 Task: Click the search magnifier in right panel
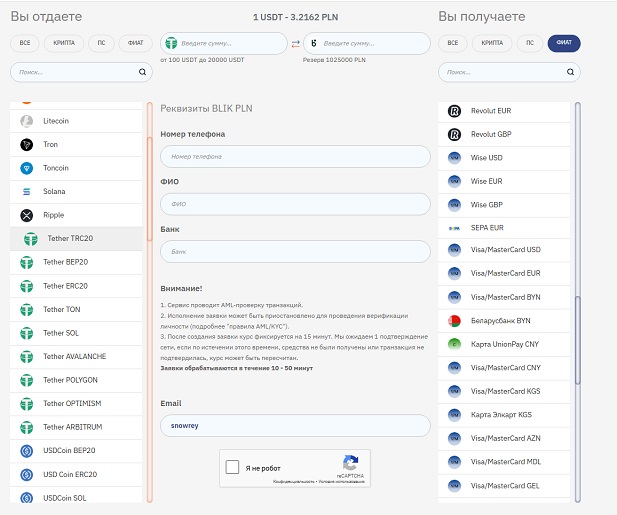click(572, 72)
